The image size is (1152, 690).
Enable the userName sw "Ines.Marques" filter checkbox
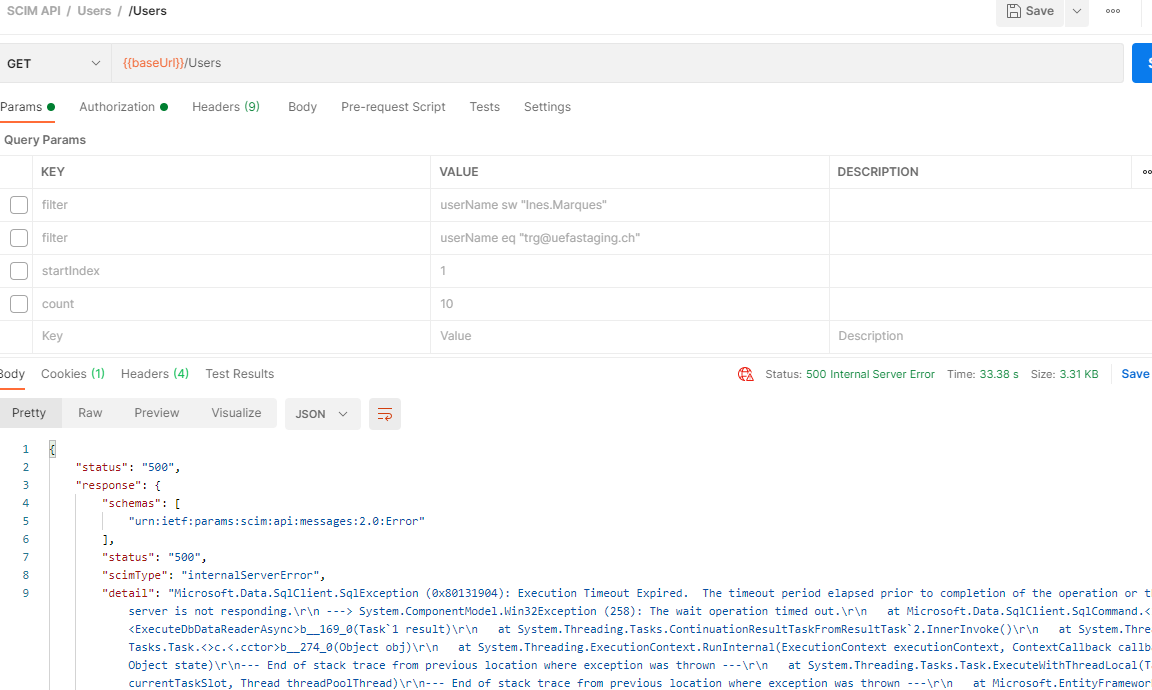coord(16,204)
